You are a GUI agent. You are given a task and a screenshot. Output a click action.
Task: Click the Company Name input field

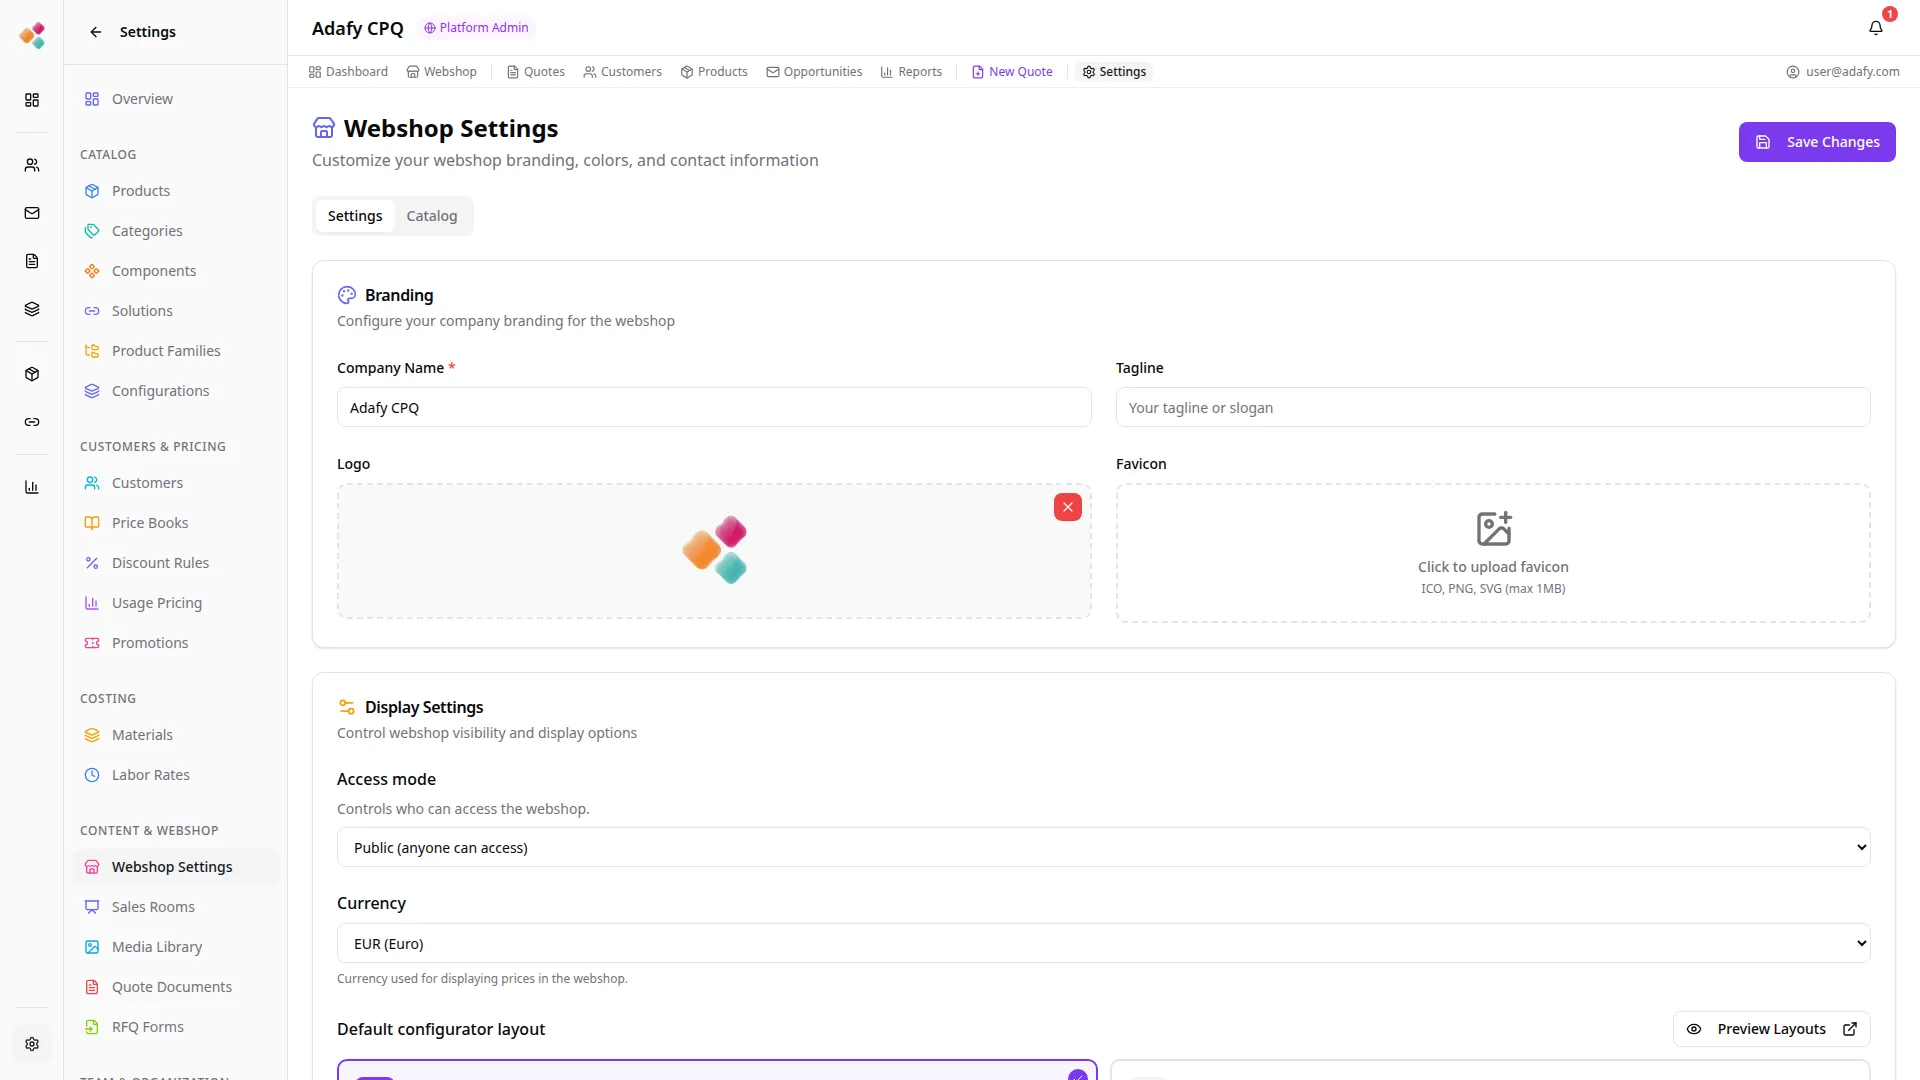point(713,408)
